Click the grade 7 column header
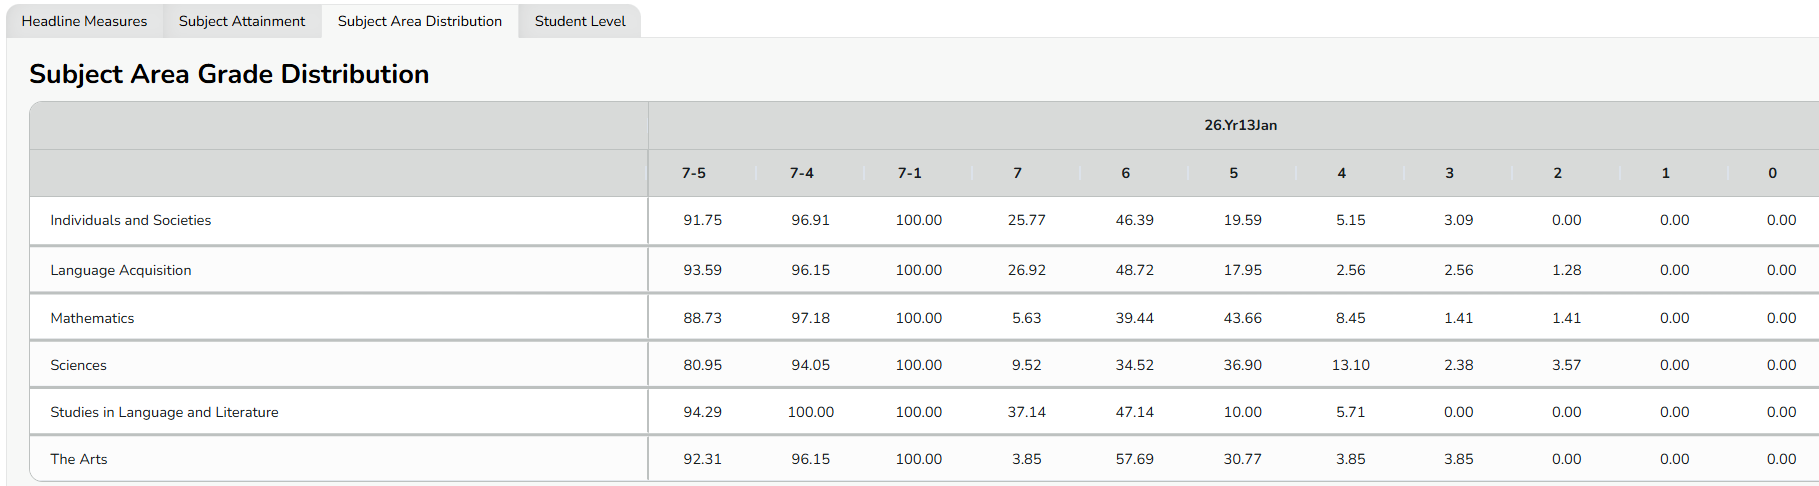This screenshot has height=486, width=1819. pyautogui.click(x=1018, y=173)
